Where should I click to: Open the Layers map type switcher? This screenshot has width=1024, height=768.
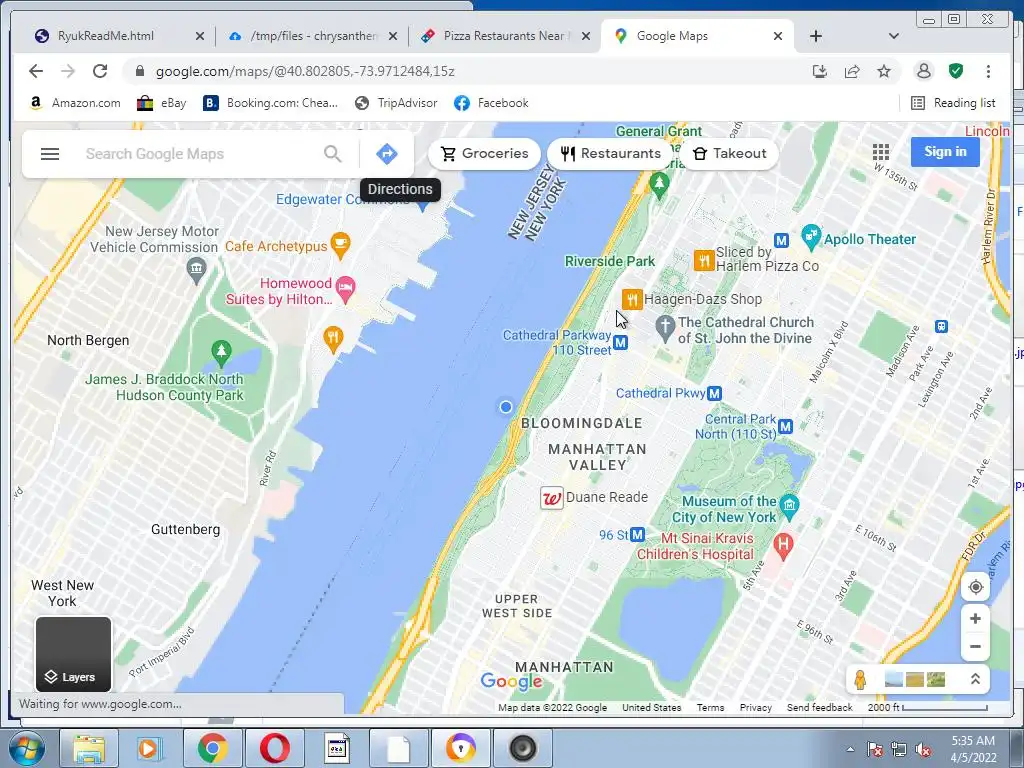click(x=73, y=654)
